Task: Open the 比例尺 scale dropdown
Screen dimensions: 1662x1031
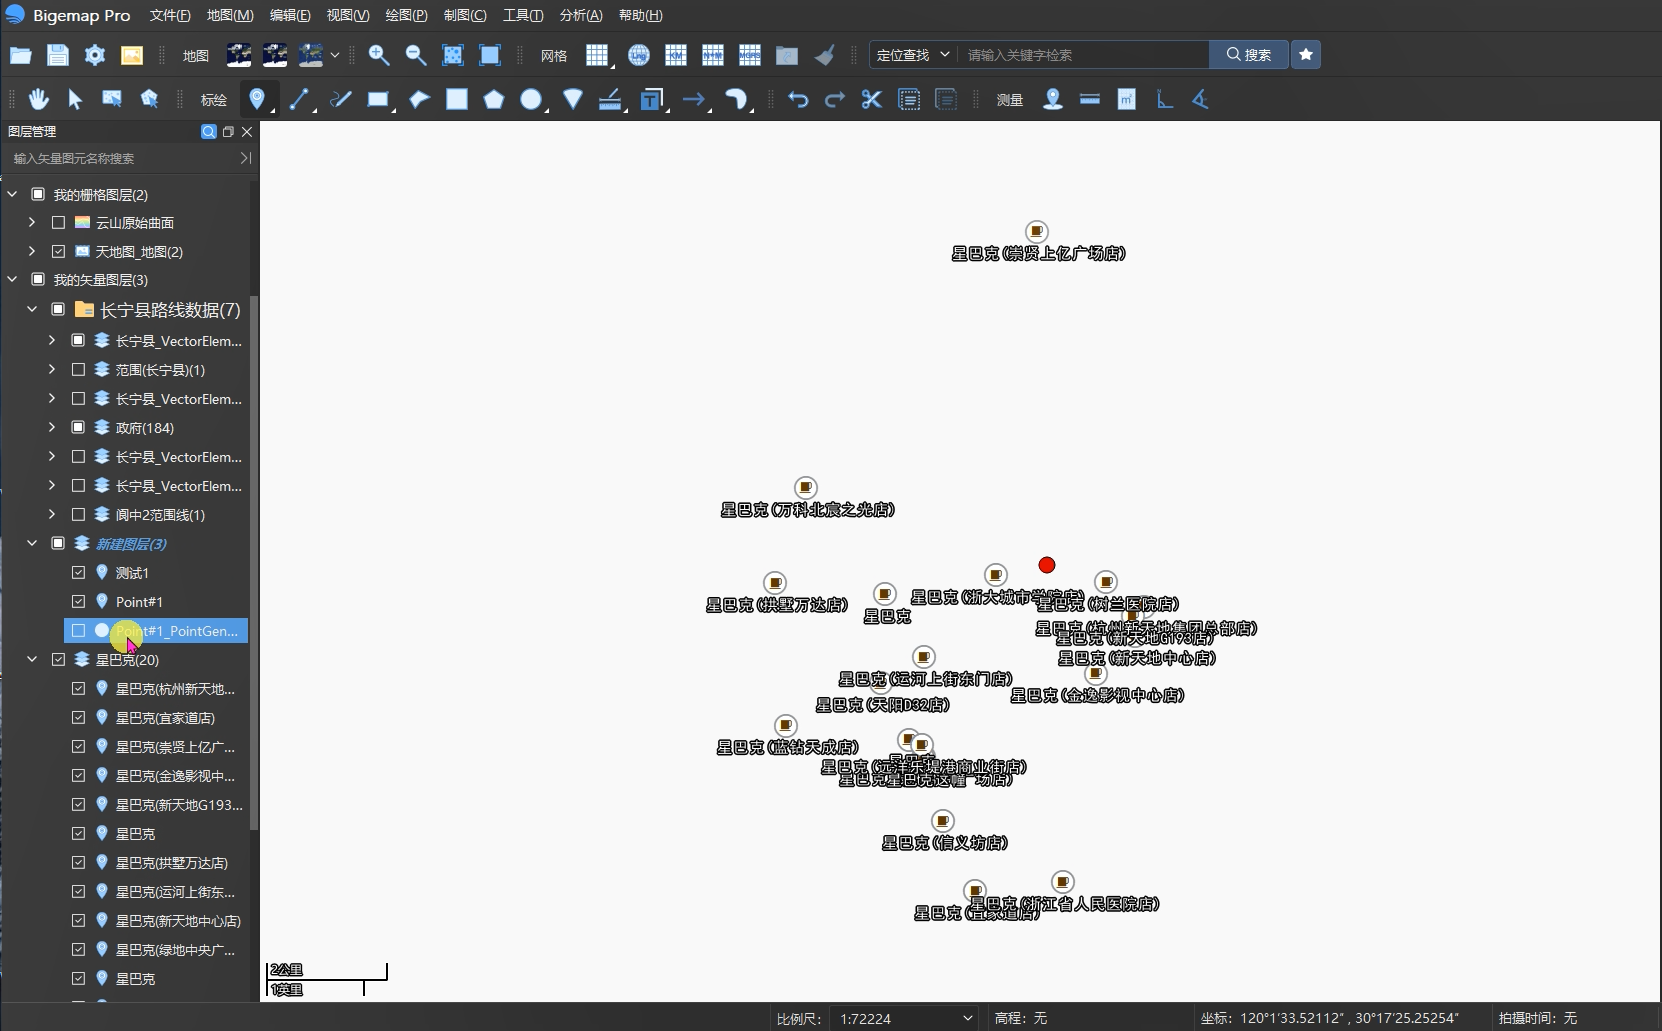Action: click(x=905, y=1018)
